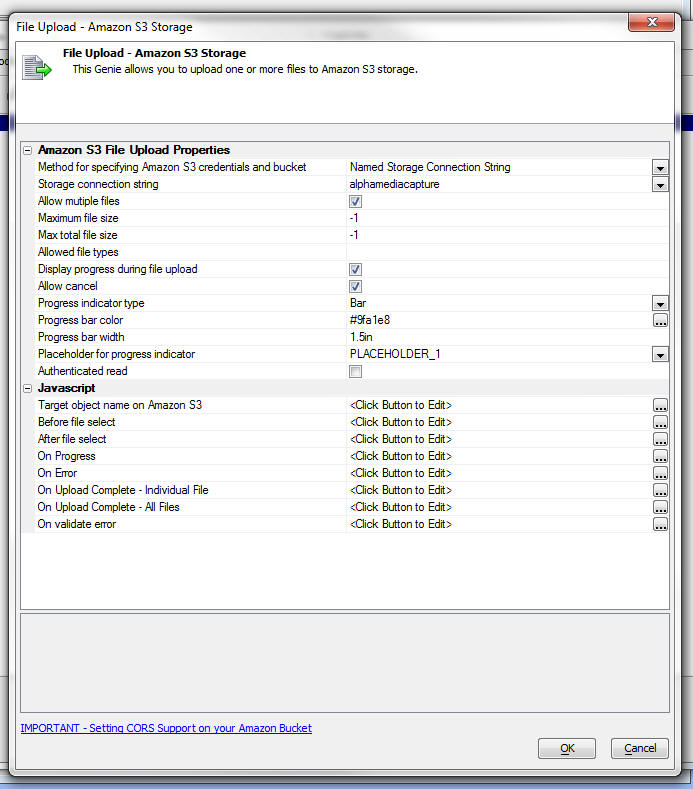Click the empty Allowed file types field

pyautogui.click(x=507, y=252)
